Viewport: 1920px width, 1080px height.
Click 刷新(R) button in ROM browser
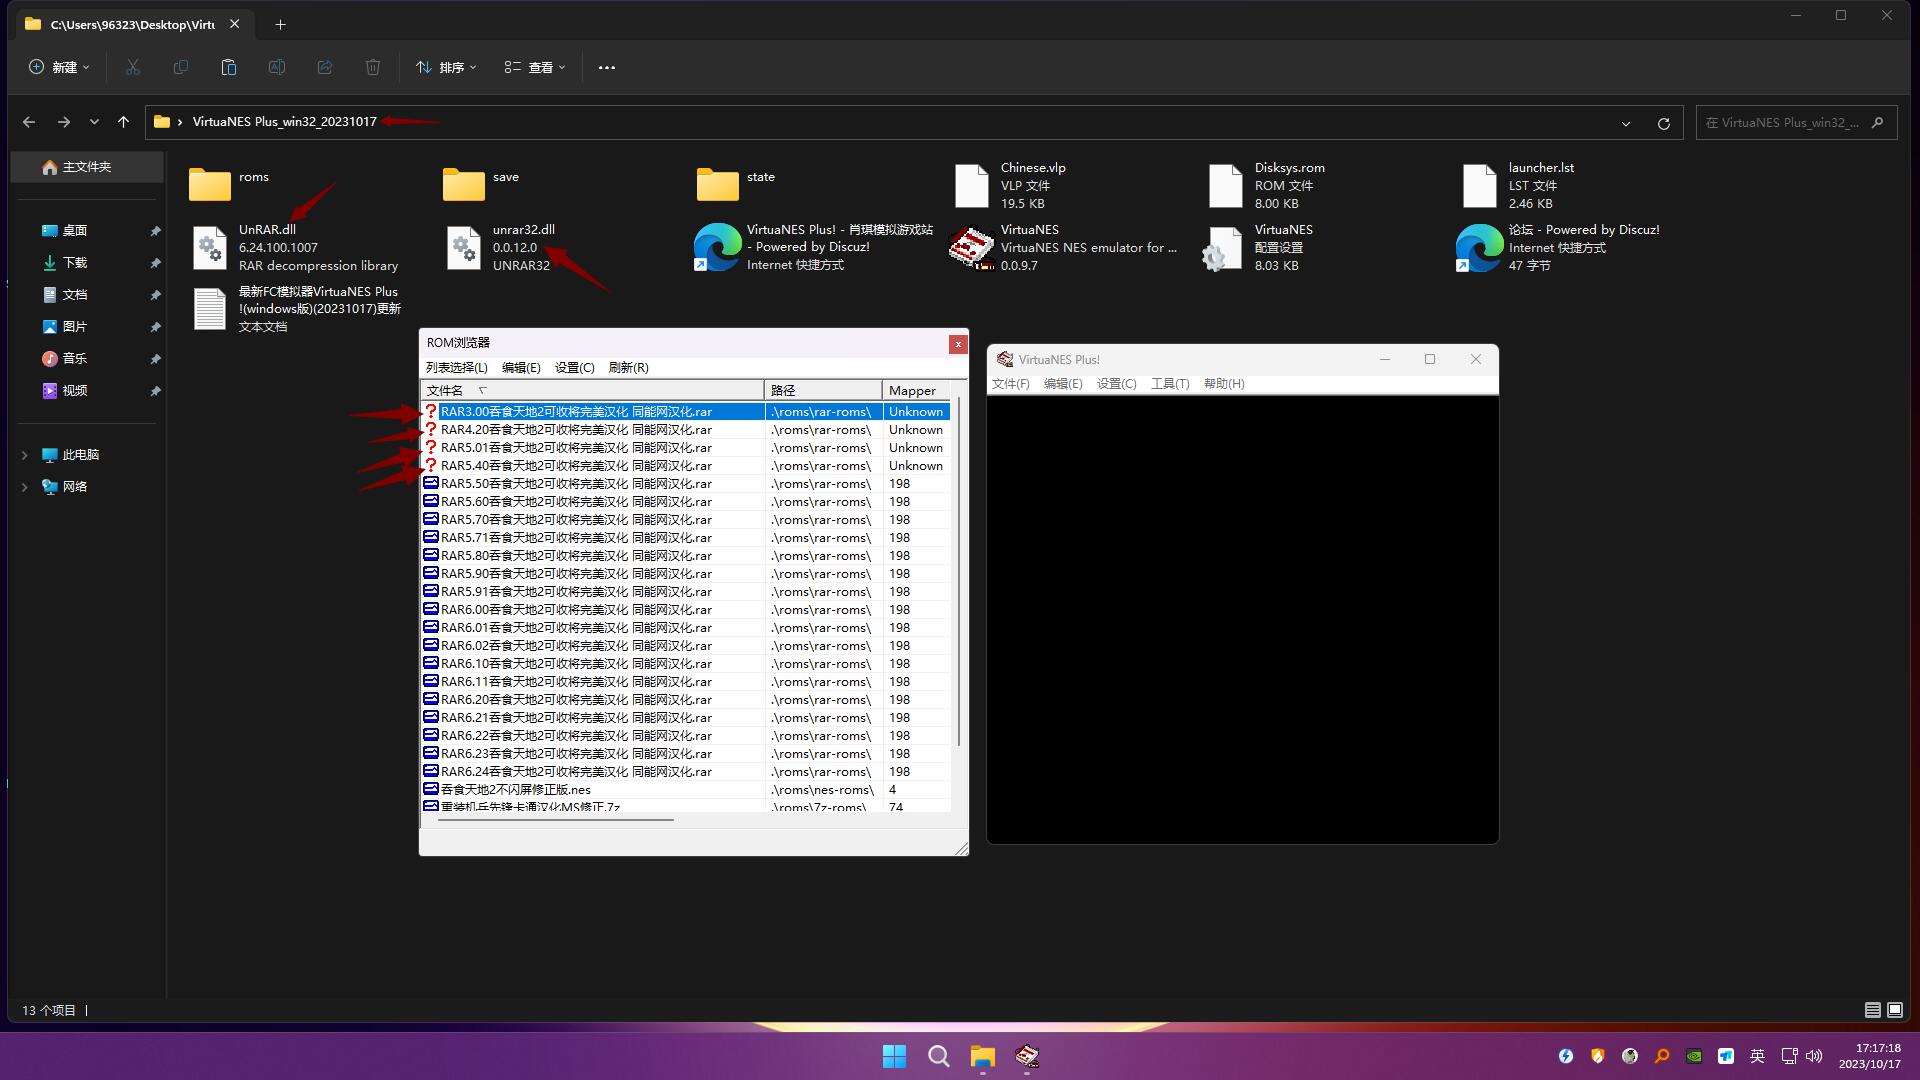626,367
